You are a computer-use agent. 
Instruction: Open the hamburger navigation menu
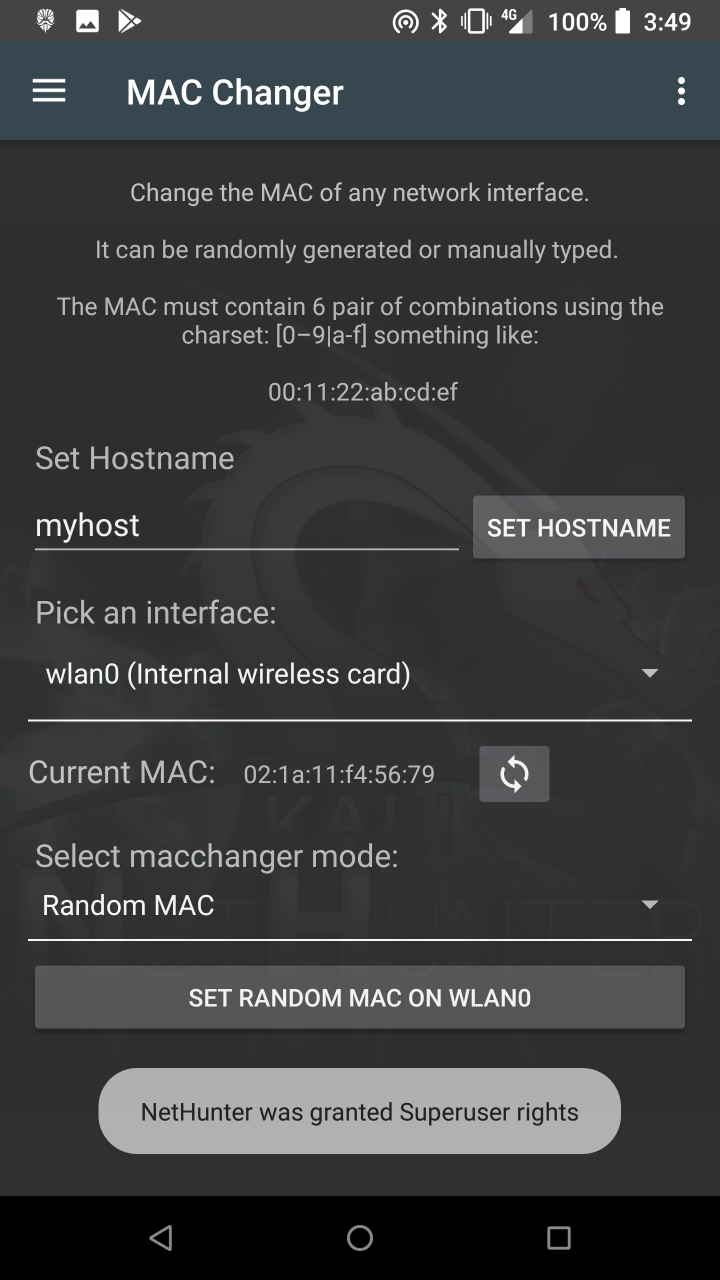pyautogui.click(x=49, y=92)
